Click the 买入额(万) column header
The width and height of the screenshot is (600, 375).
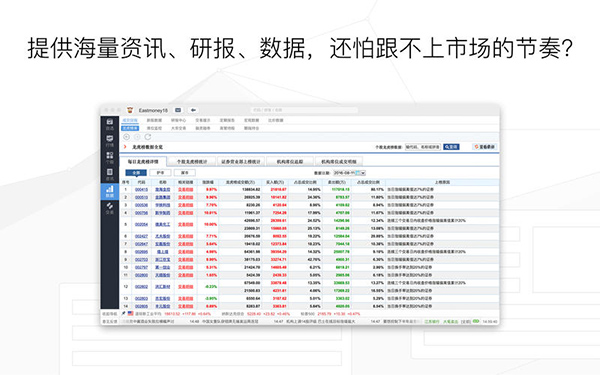click(x=275, y=182)
